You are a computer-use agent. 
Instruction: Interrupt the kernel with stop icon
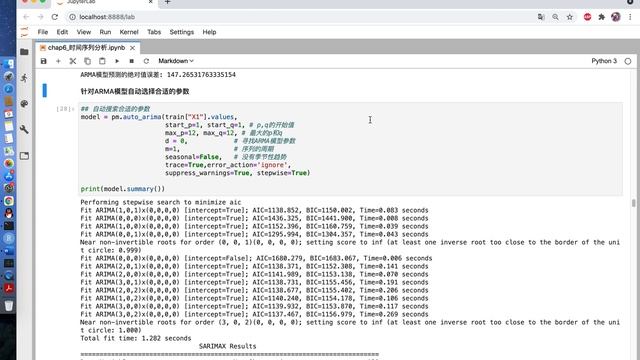(x=131, y=61)
